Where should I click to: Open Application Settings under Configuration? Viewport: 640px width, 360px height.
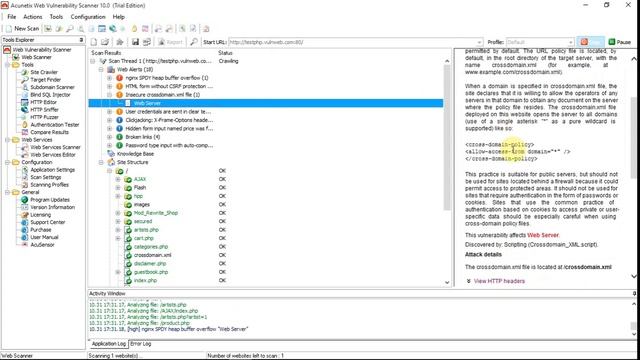(52, 169)
